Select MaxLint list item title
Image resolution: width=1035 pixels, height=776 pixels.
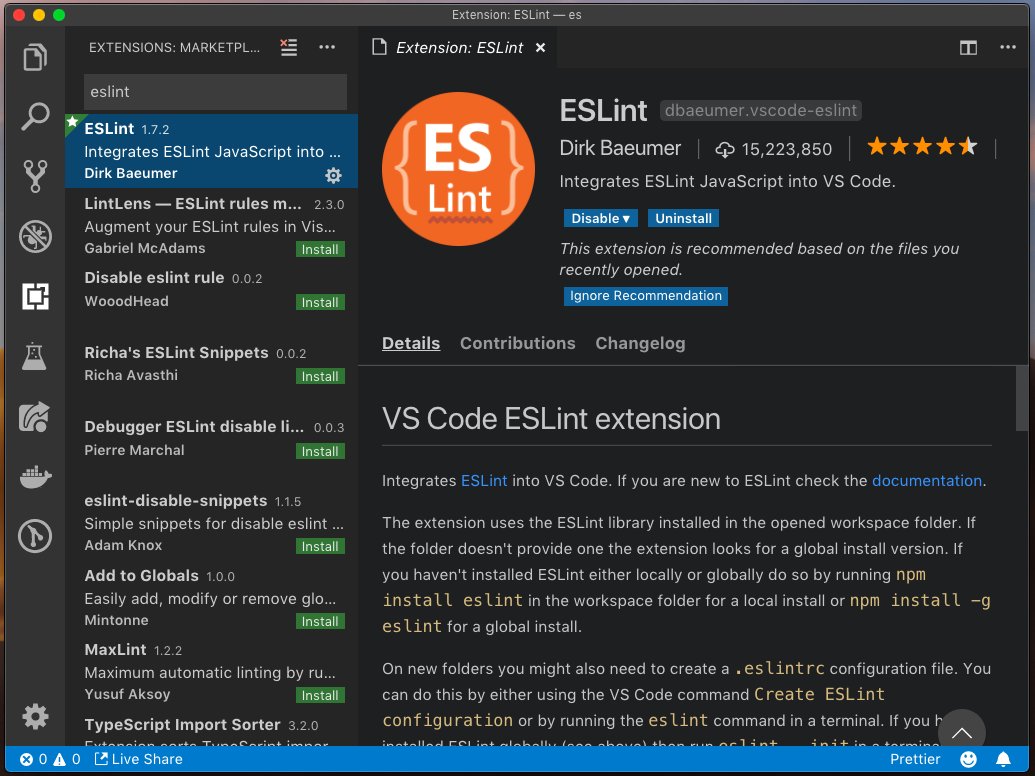coord(116,650)
